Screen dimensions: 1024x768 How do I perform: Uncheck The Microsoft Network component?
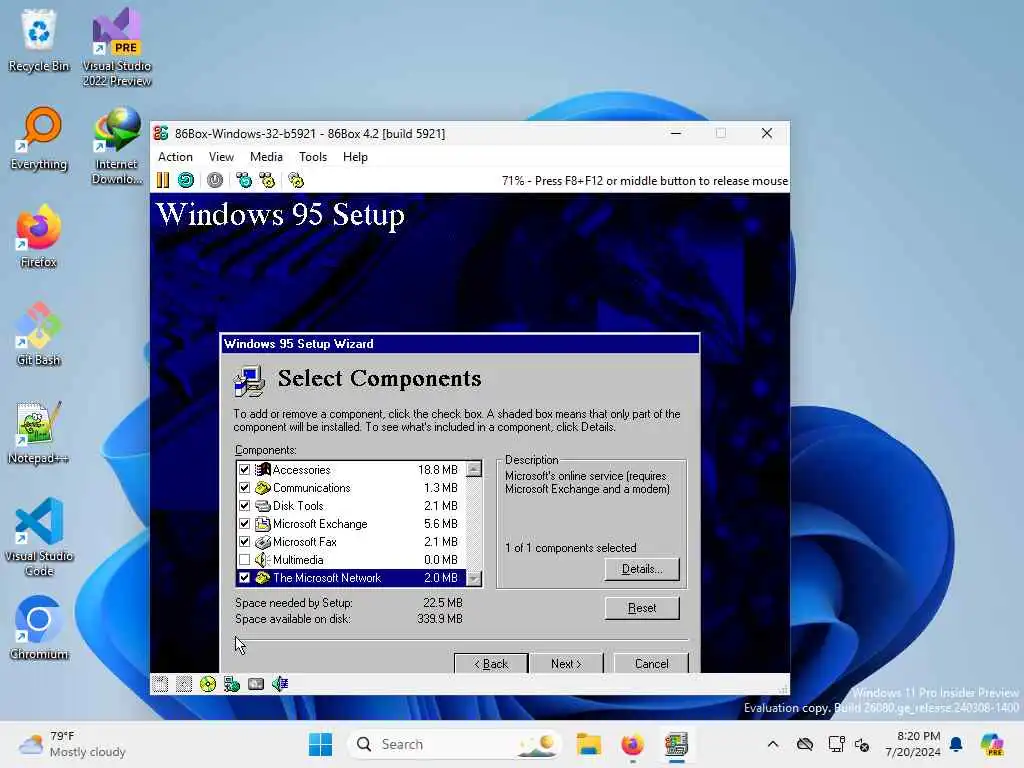pos(244,578)
